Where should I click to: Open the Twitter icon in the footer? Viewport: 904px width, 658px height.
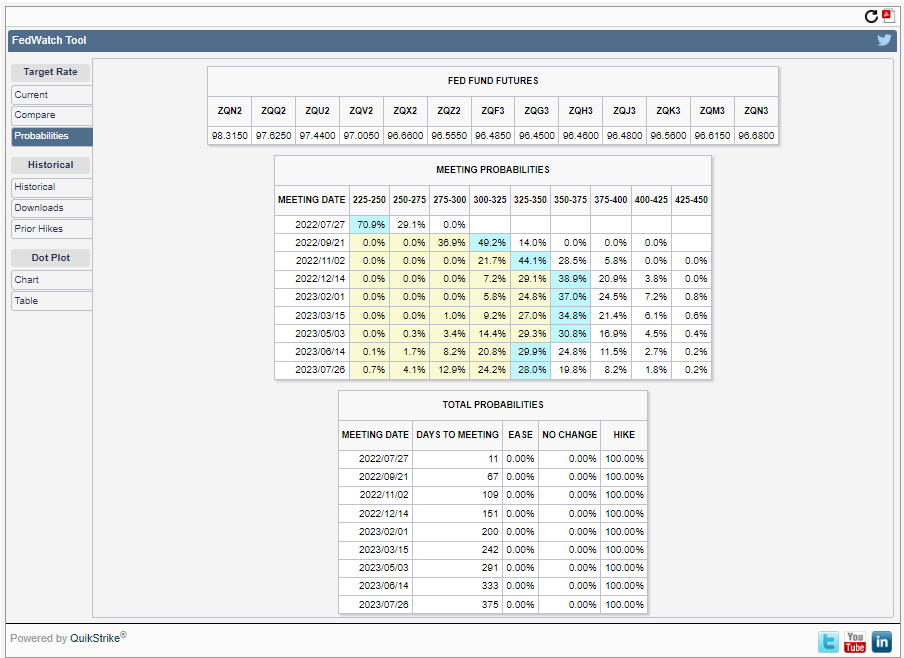click(828, 642)
